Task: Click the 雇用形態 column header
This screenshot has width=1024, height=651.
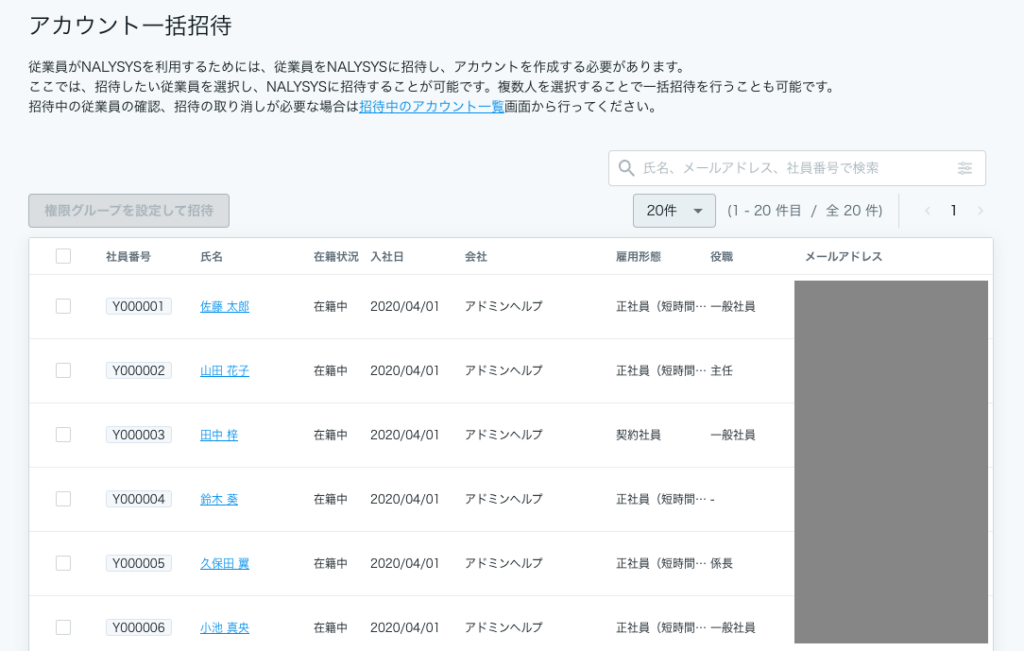Action: [638, 257]
